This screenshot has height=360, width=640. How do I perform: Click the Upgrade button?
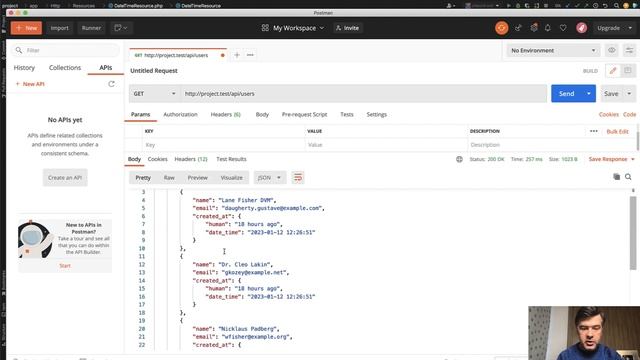608,28
